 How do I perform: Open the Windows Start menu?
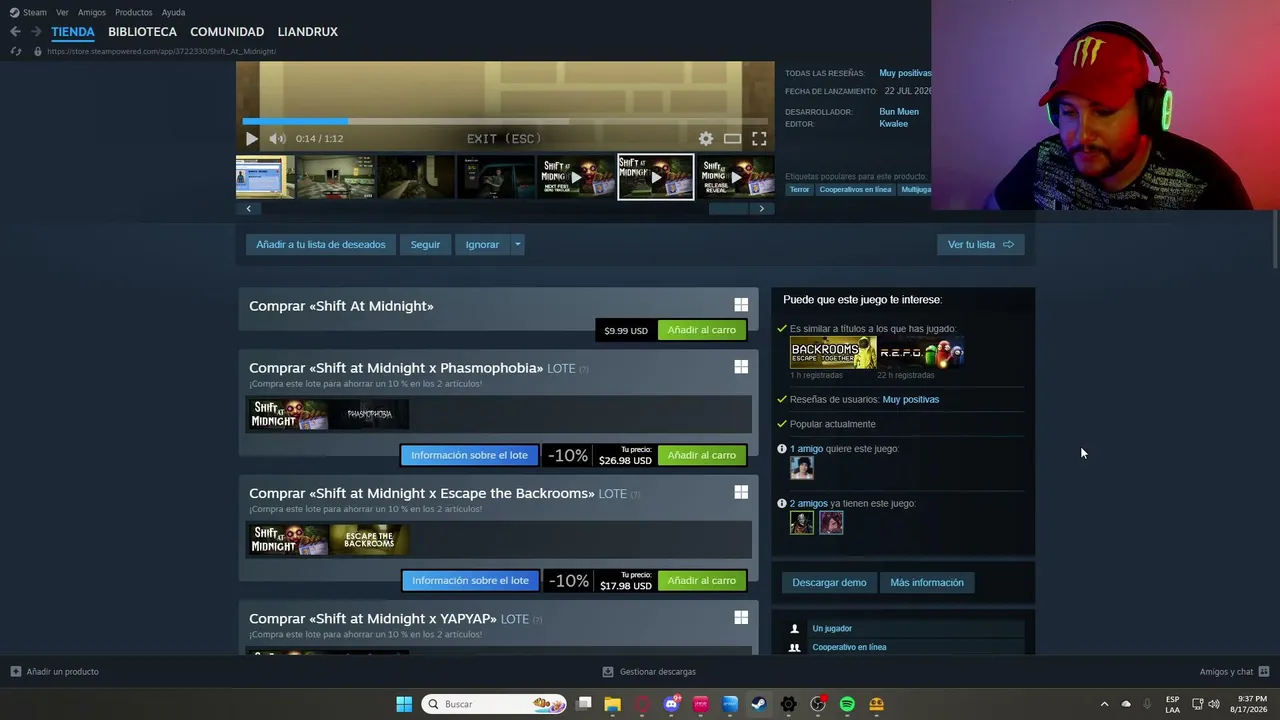[x=404, y=704]
